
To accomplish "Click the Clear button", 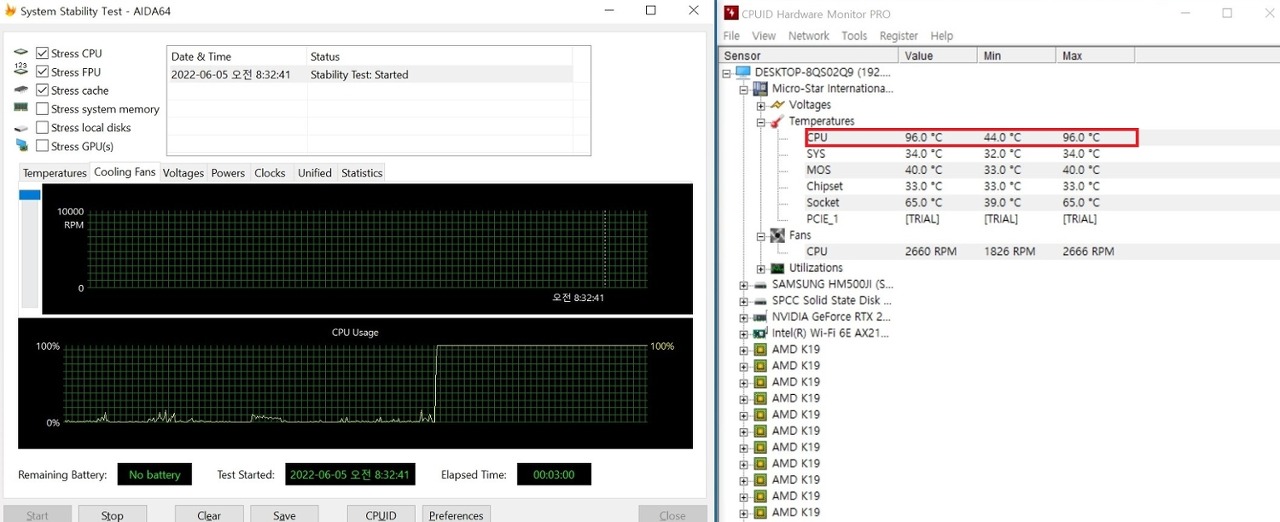I will 209,515.
